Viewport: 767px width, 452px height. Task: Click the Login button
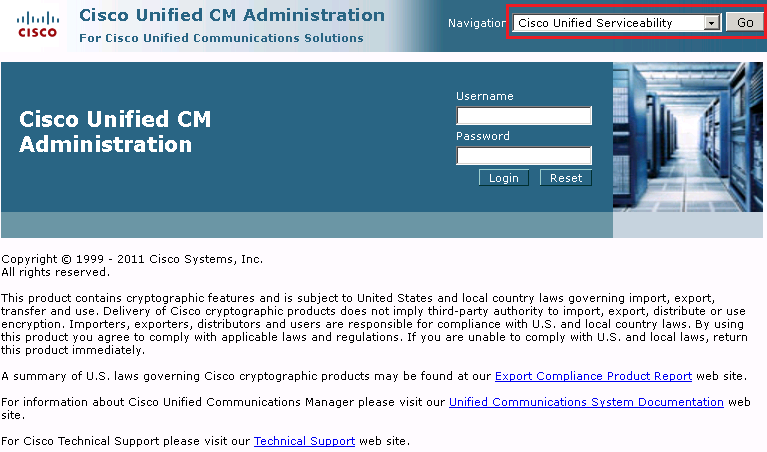click(x=504, y=178)
